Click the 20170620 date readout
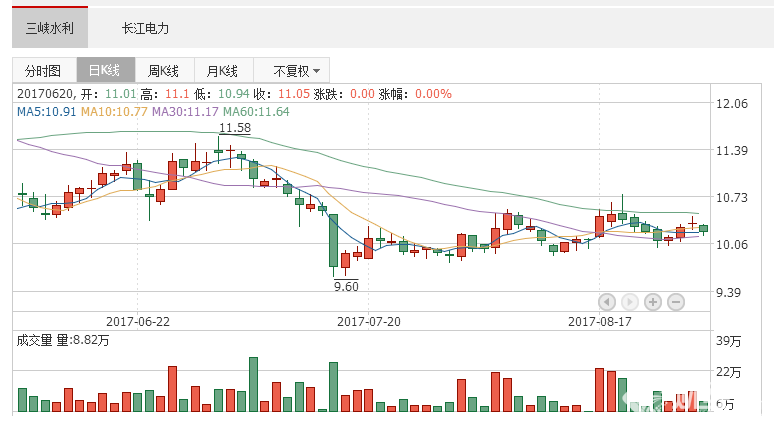781x428 pixels. [46, 94]
